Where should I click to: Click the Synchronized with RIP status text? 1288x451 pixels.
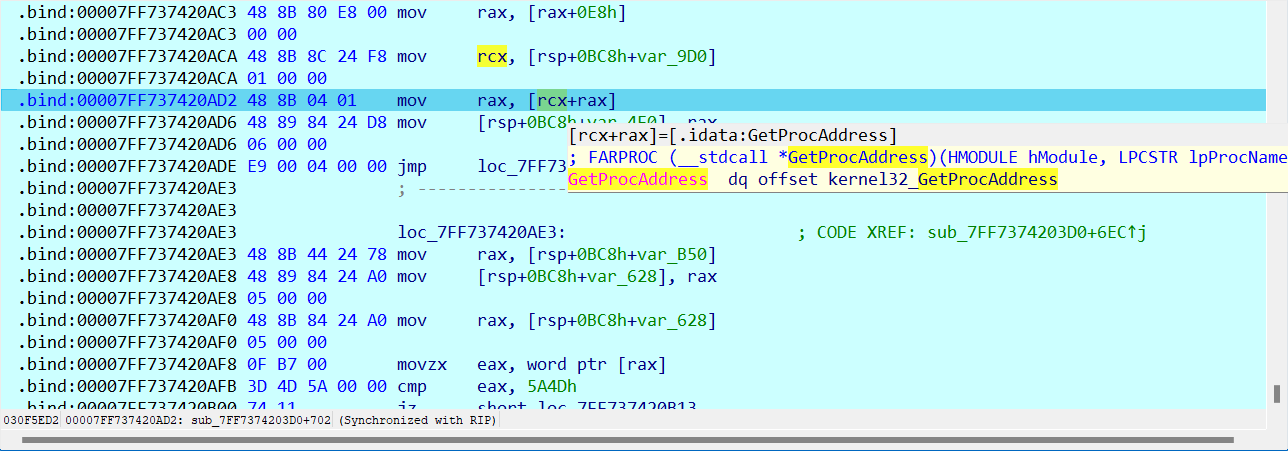click(x=418, y=421)
